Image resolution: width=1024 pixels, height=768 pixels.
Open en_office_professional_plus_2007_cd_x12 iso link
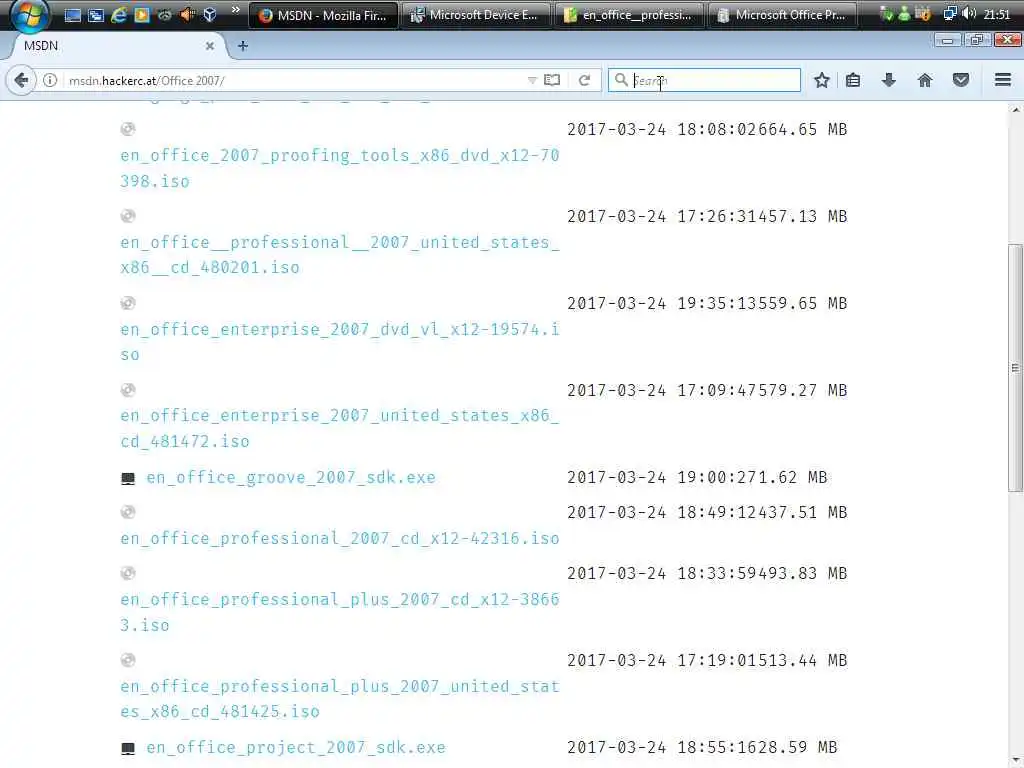click(340, 613)
